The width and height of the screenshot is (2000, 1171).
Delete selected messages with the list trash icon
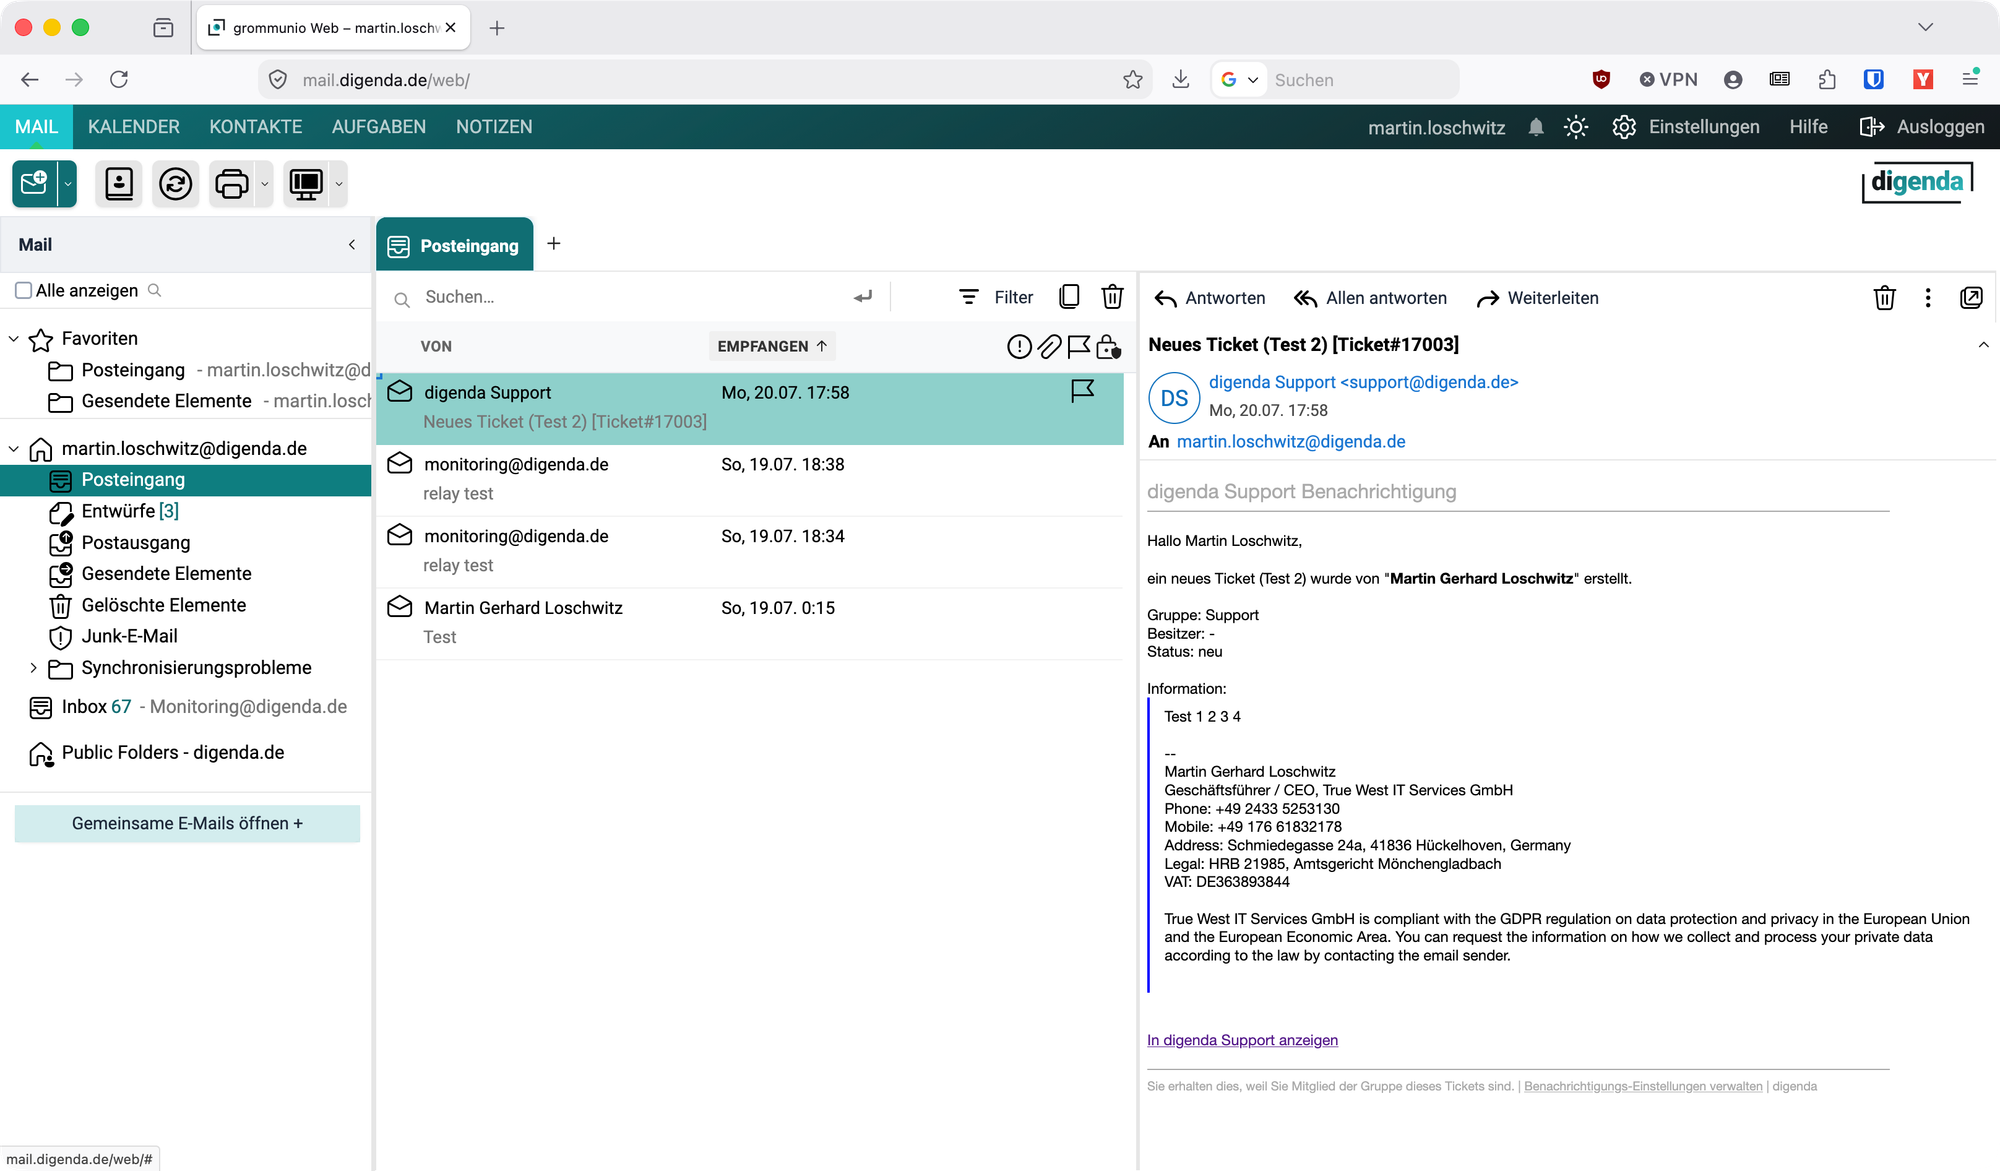pos(1112,297)
